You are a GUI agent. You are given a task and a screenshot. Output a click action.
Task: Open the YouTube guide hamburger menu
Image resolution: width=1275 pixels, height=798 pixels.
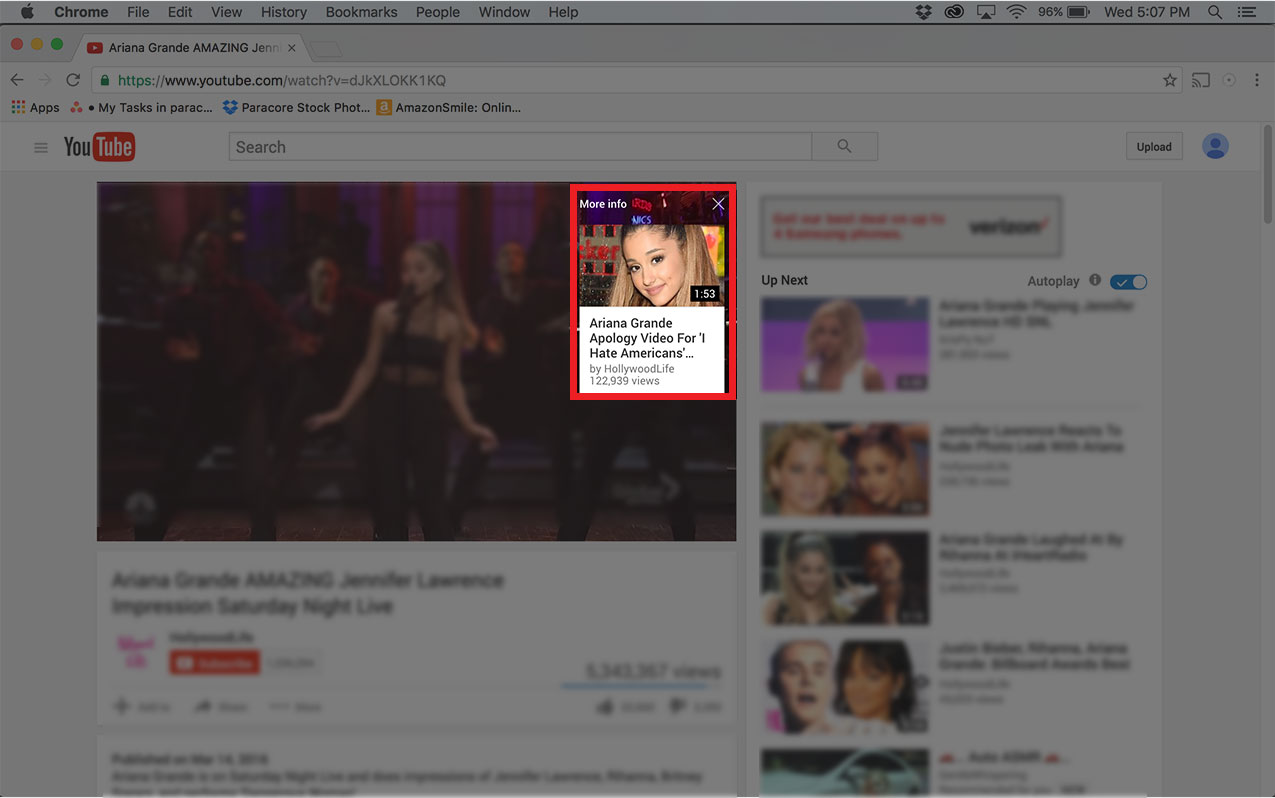(41, 147)
